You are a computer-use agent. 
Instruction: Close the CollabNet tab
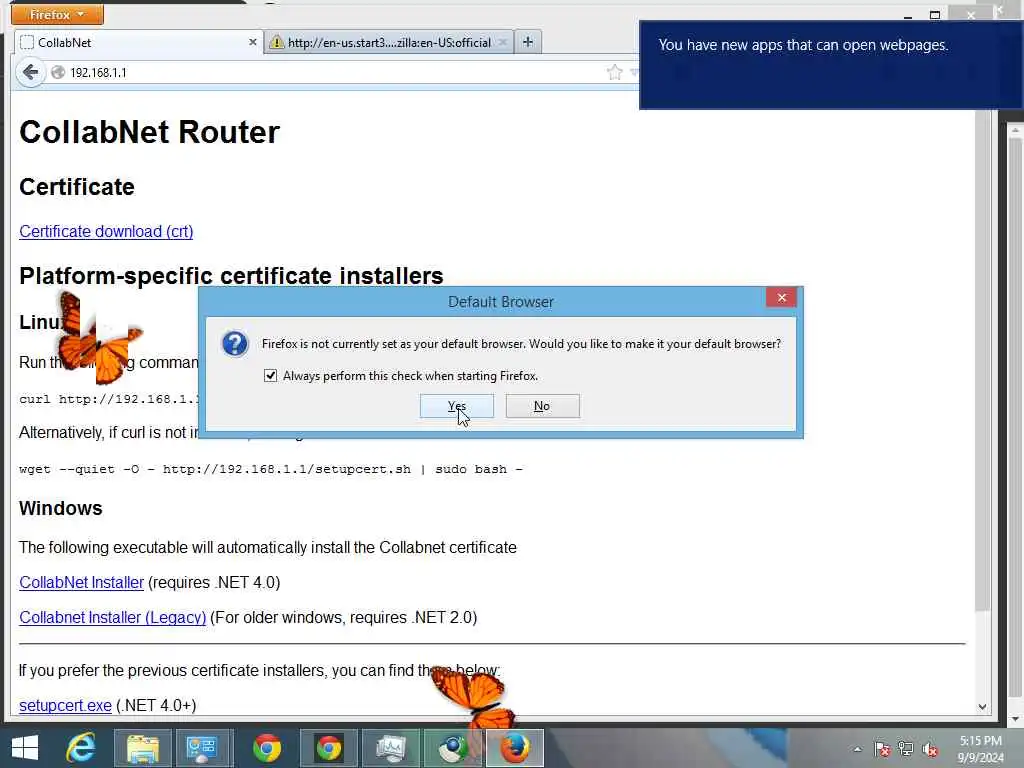click(253, 42)
